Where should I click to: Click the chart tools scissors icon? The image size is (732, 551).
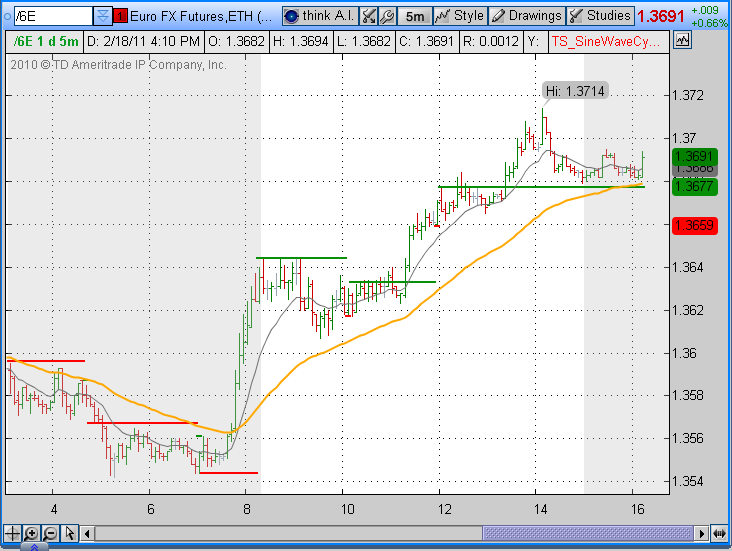[x=369, y=16]
